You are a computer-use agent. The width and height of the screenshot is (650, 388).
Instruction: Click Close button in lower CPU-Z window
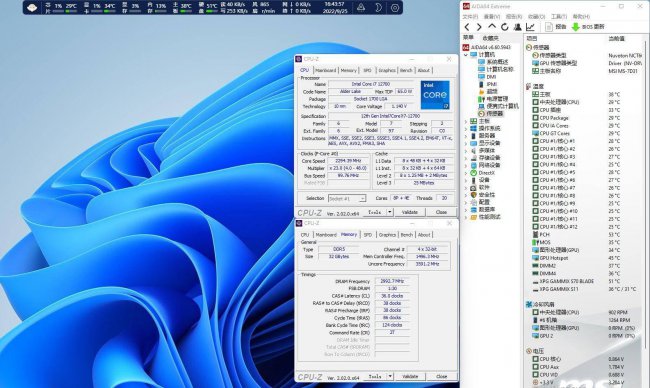point(442,376)
